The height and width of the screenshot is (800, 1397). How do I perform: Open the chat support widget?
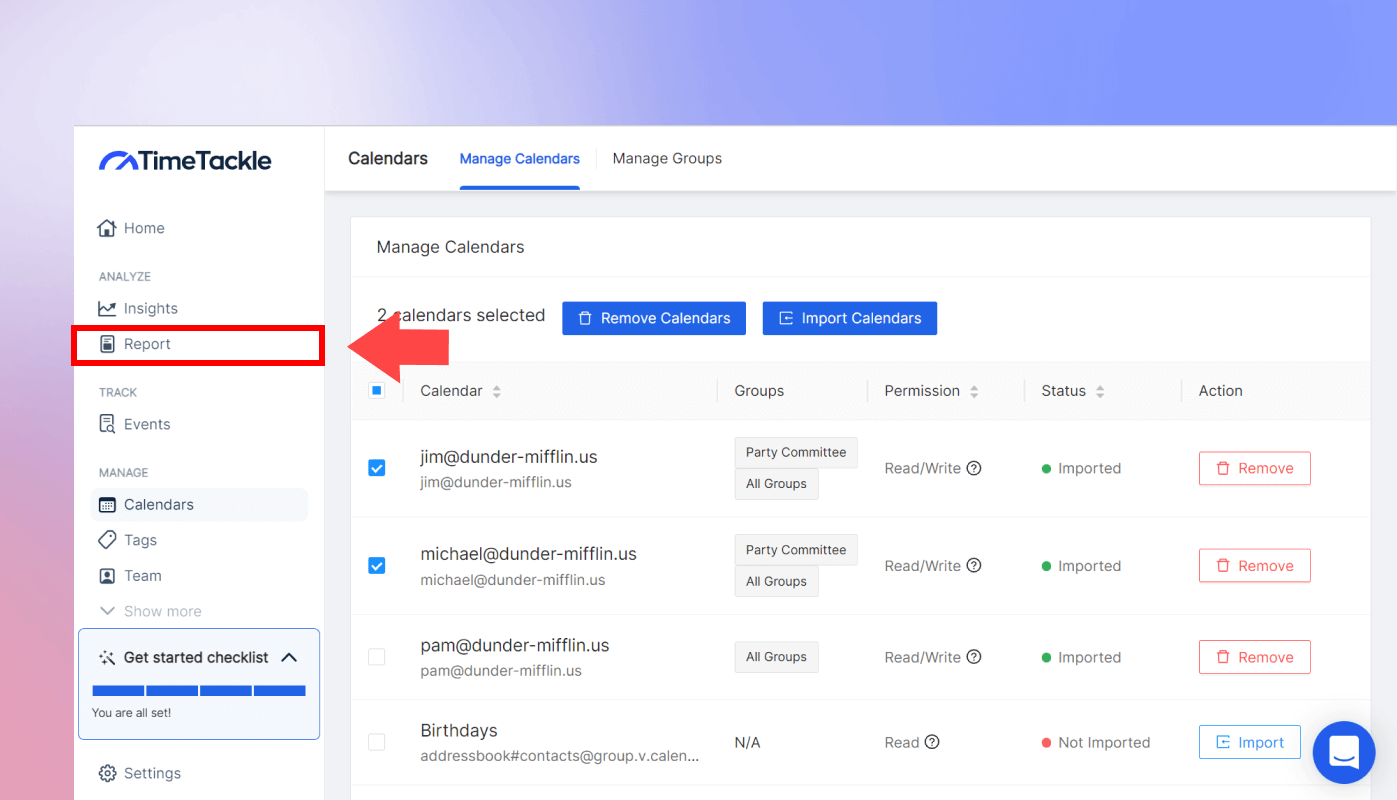[x=1344, y=753]
